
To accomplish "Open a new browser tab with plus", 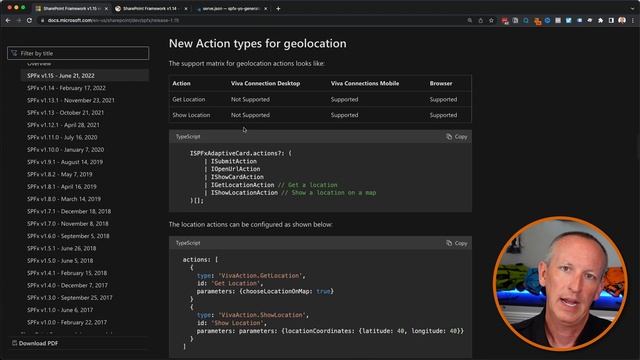I will coord(278,9).
